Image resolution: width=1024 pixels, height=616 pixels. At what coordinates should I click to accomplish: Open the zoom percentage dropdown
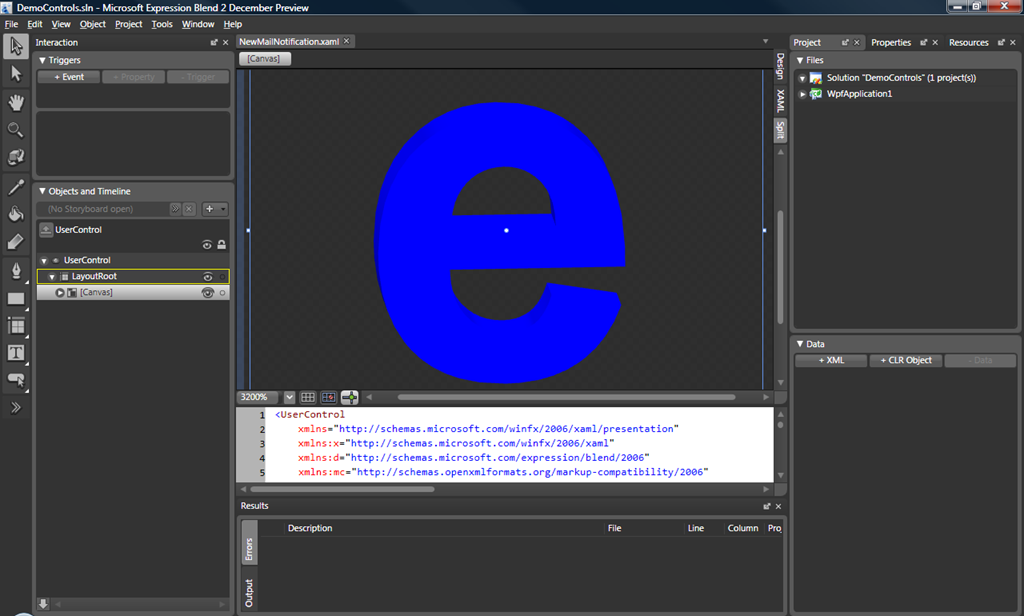click(x=289, y=397)
